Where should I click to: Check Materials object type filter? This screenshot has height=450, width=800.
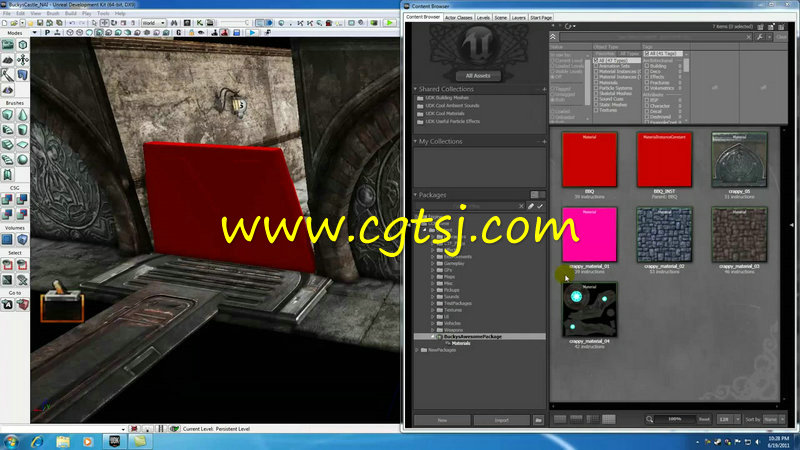point(596,82)
